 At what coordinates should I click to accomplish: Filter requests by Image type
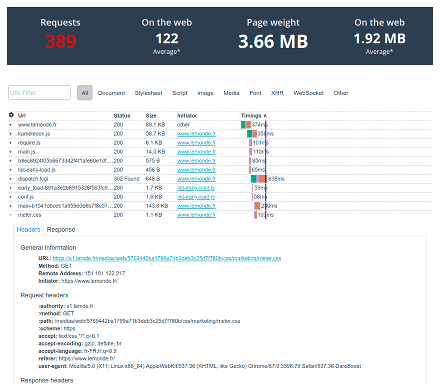pos(205,93)
